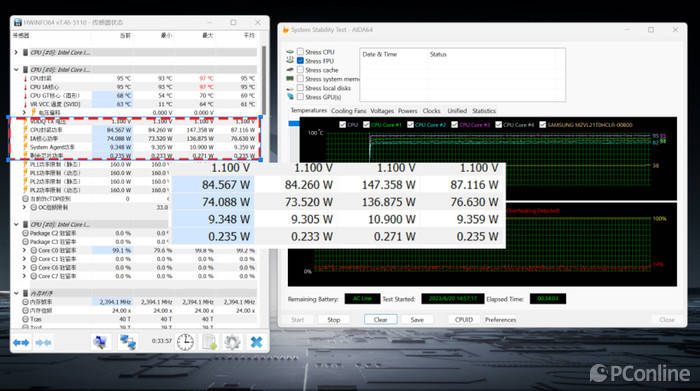Image resolution: width=700 pixels, height=391 pixels.
Task: Switch to the Voltages tab
Action: (382, 111)
